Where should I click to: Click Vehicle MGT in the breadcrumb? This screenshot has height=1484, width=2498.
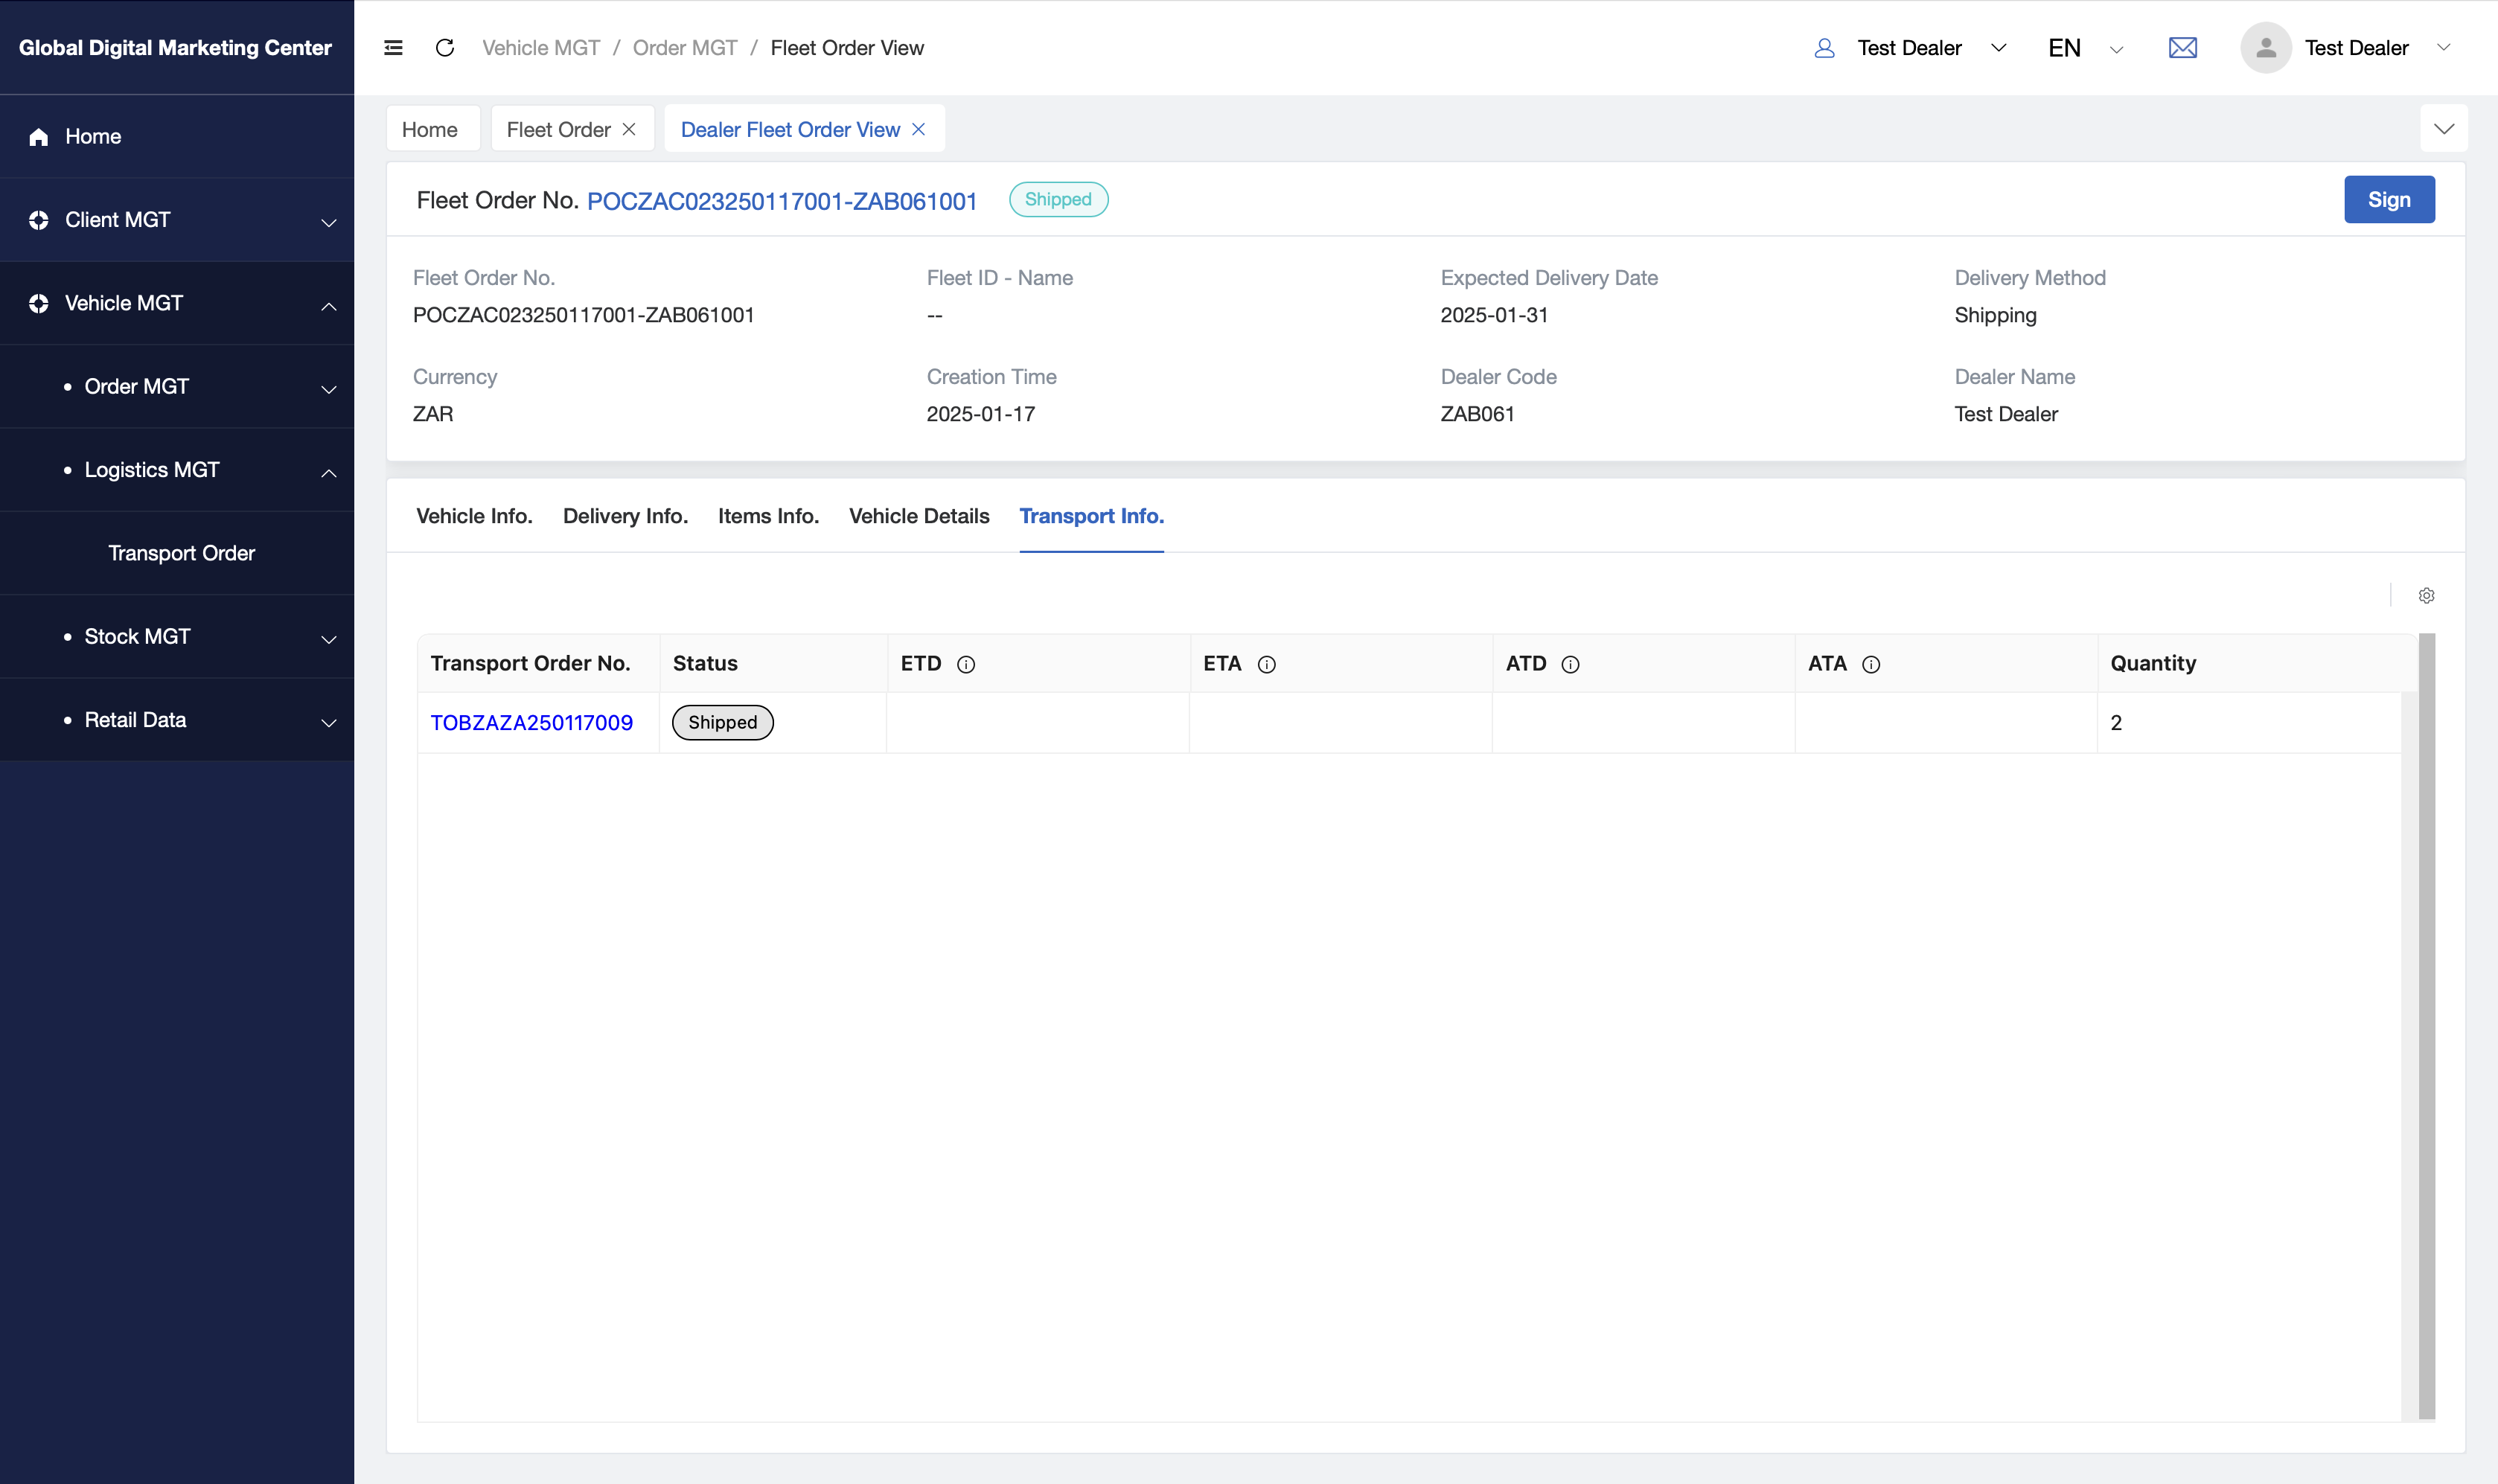tap(541, 48)
